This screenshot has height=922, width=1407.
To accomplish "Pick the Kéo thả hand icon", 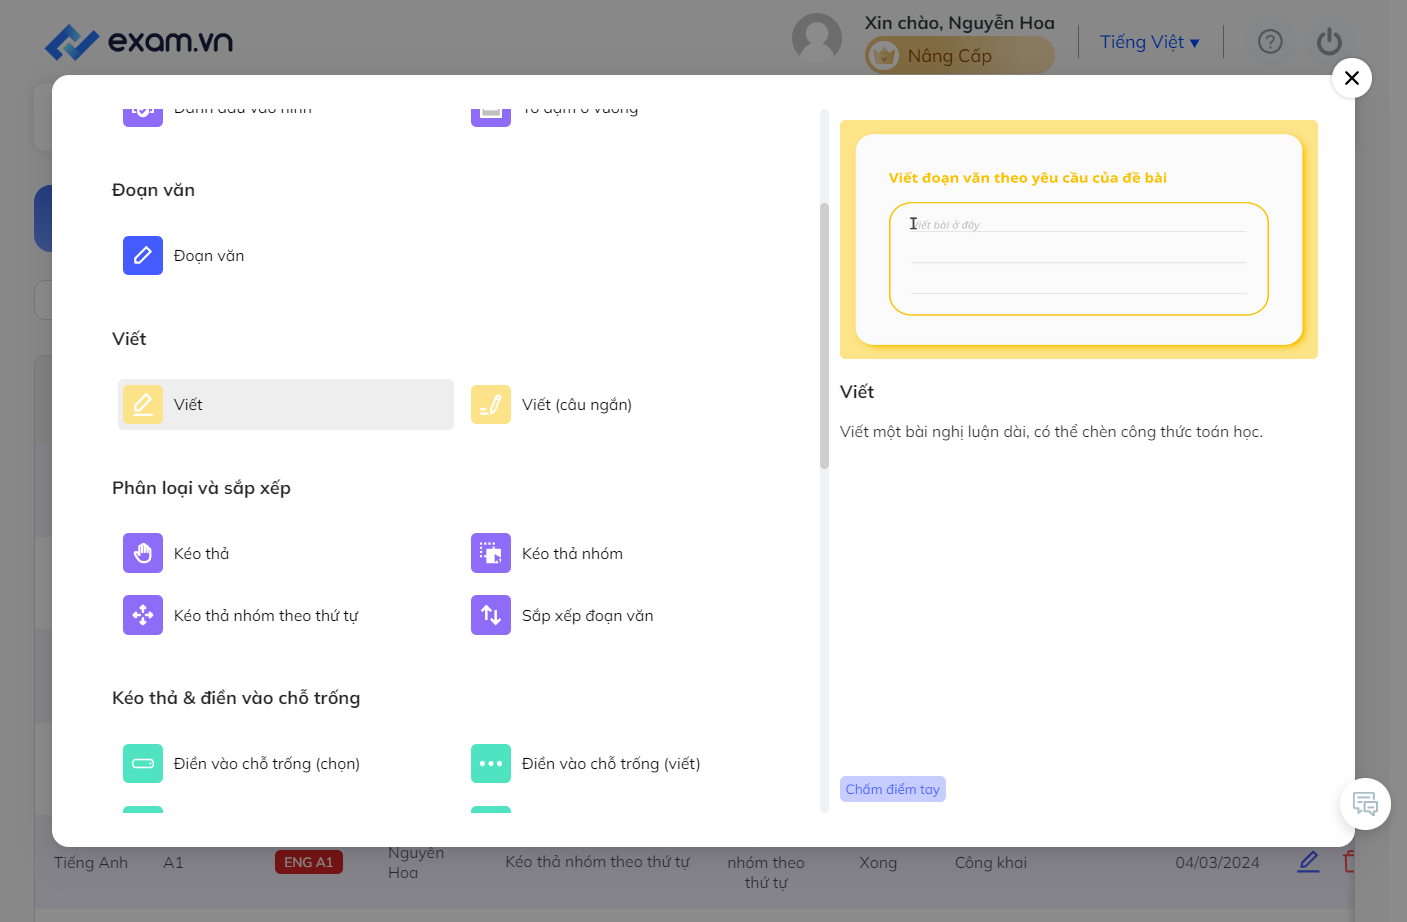I will (143, 553).
